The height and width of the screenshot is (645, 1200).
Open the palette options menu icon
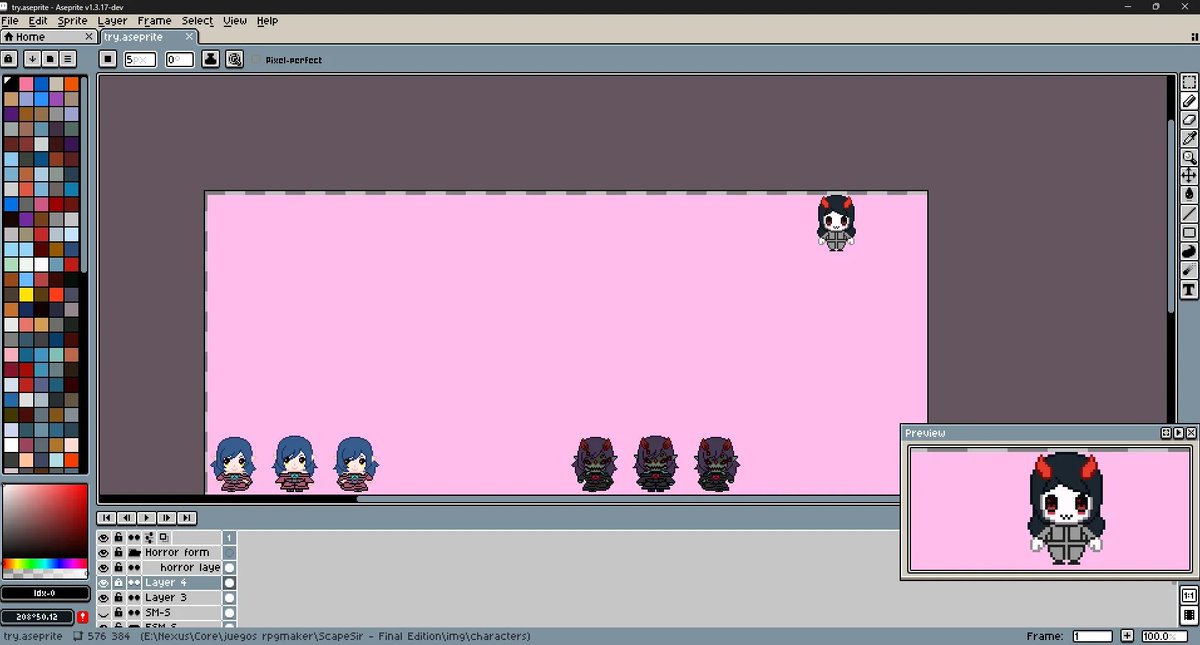click(68, 59)
